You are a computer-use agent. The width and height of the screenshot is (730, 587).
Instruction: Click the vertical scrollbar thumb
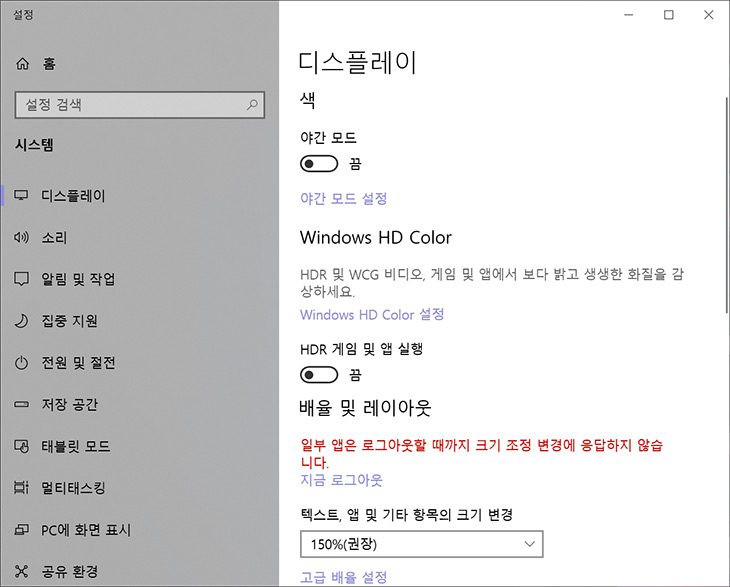[x=726, y=205]
